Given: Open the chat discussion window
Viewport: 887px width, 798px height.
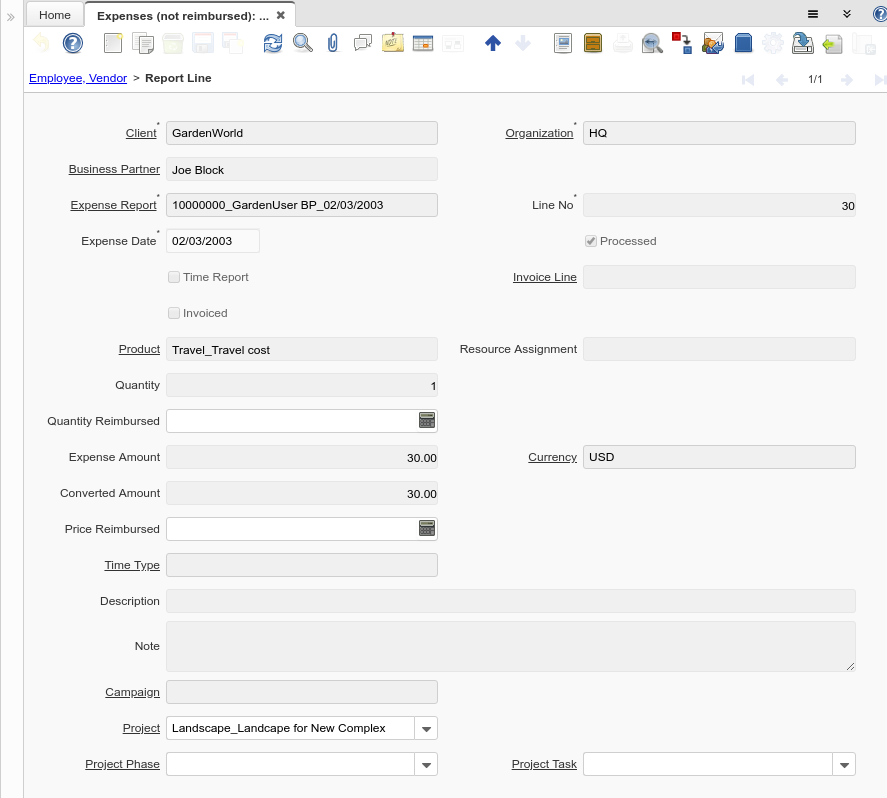Looking at the screenshot, I should coord(362,43).
